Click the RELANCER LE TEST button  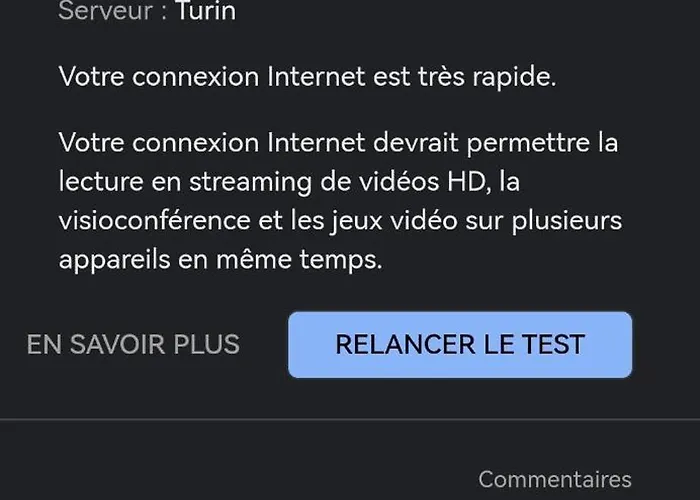point(460,345)
